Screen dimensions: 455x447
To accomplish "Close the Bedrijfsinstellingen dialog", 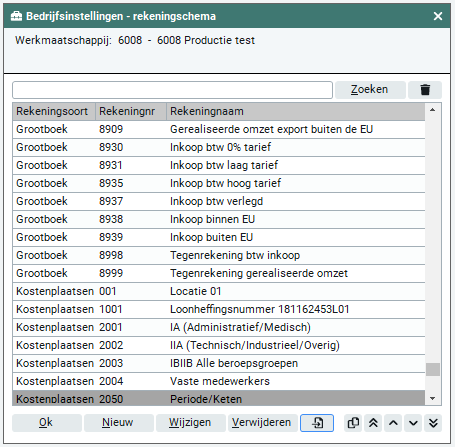I will 438,16.
